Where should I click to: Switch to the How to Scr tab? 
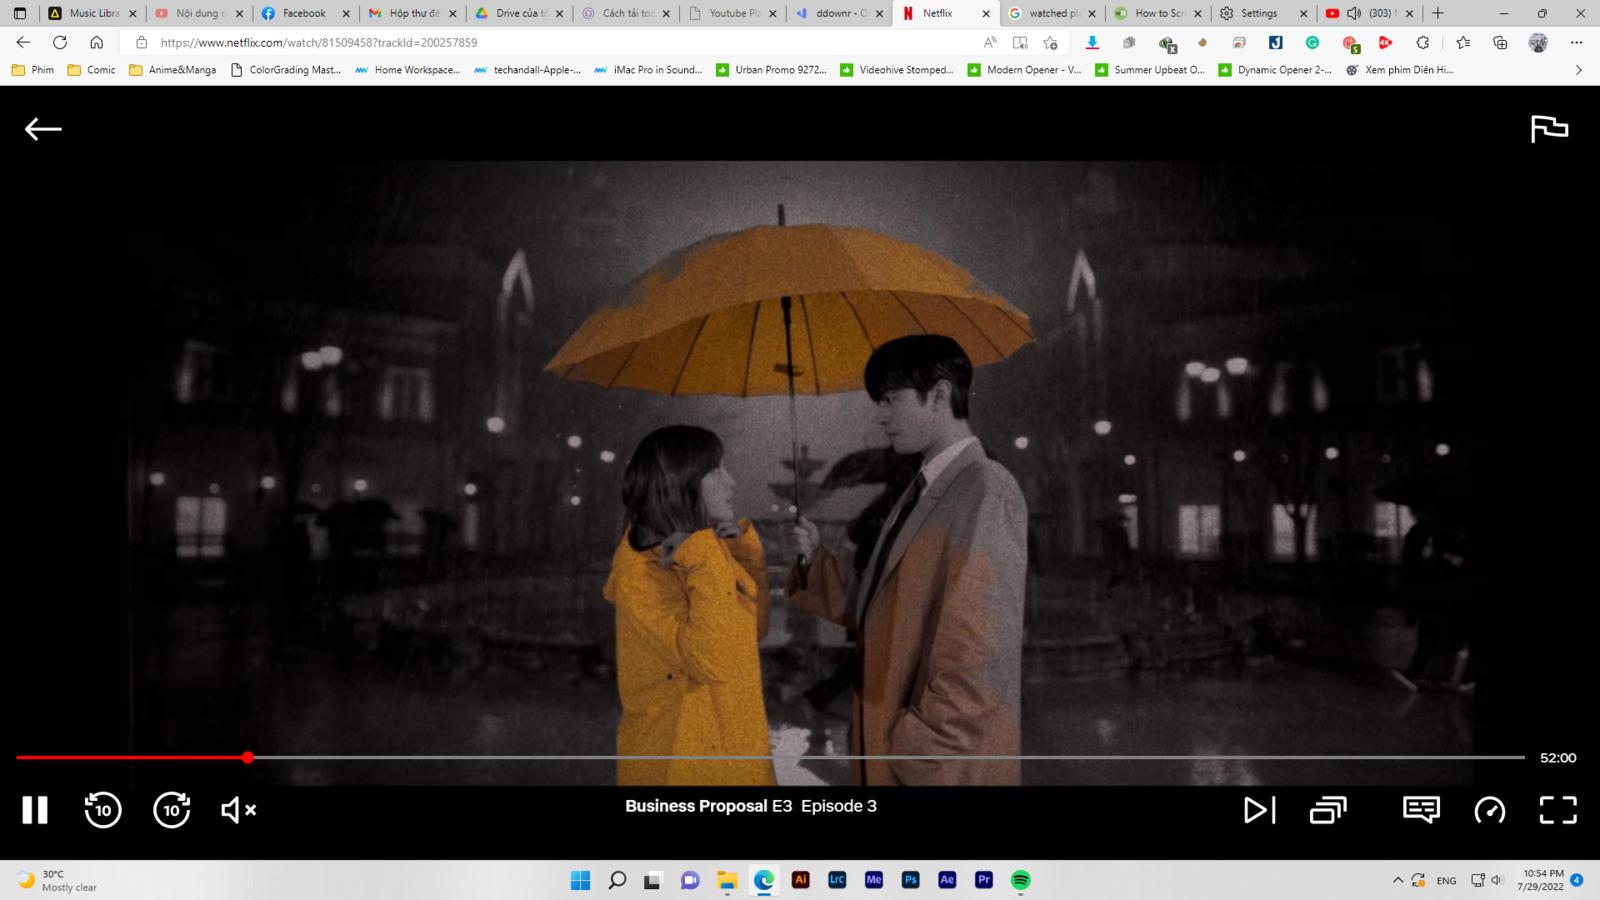(1158, 13)
